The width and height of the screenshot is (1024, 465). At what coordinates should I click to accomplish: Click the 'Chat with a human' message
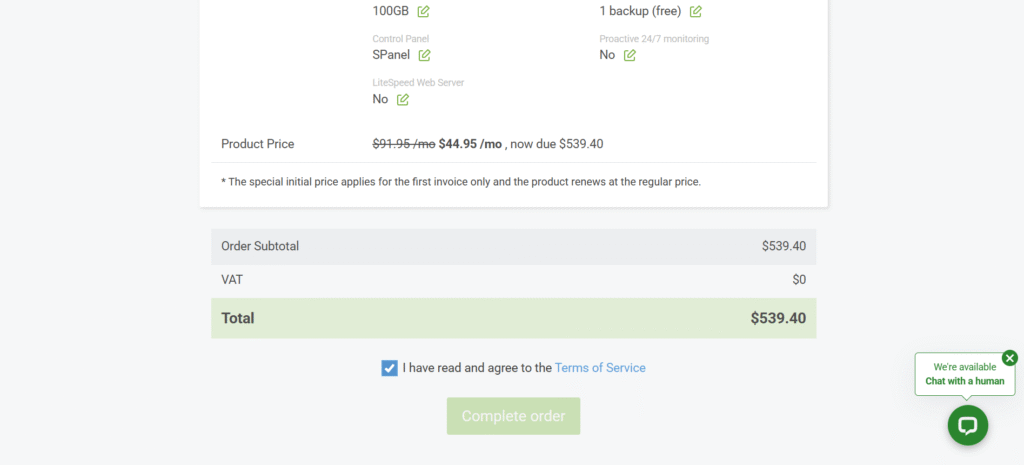coord(964,381)
